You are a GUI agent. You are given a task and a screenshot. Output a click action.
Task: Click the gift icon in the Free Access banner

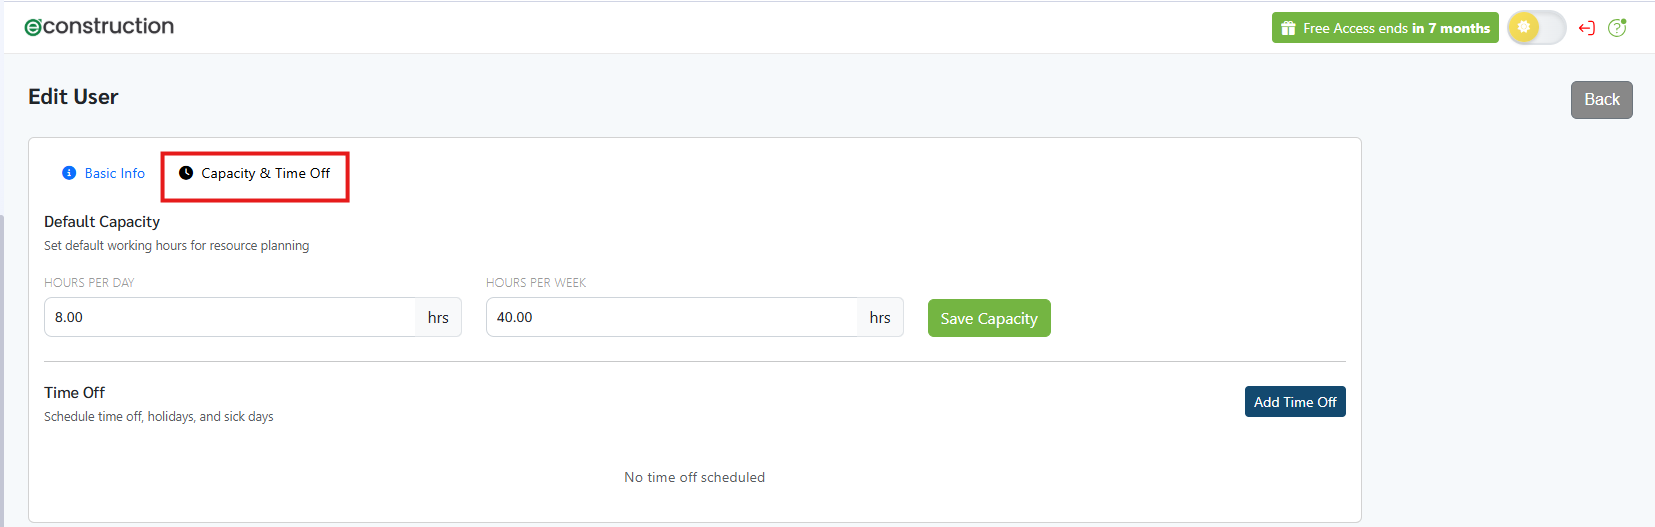tap(1288, 28)
